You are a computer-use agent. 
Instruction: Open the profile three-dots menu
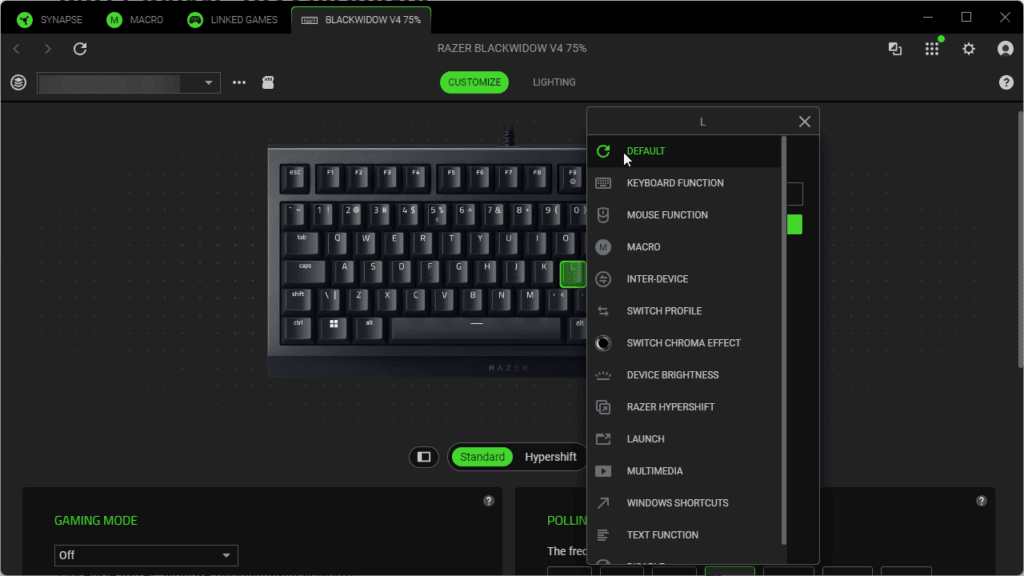tap(239, 82)
